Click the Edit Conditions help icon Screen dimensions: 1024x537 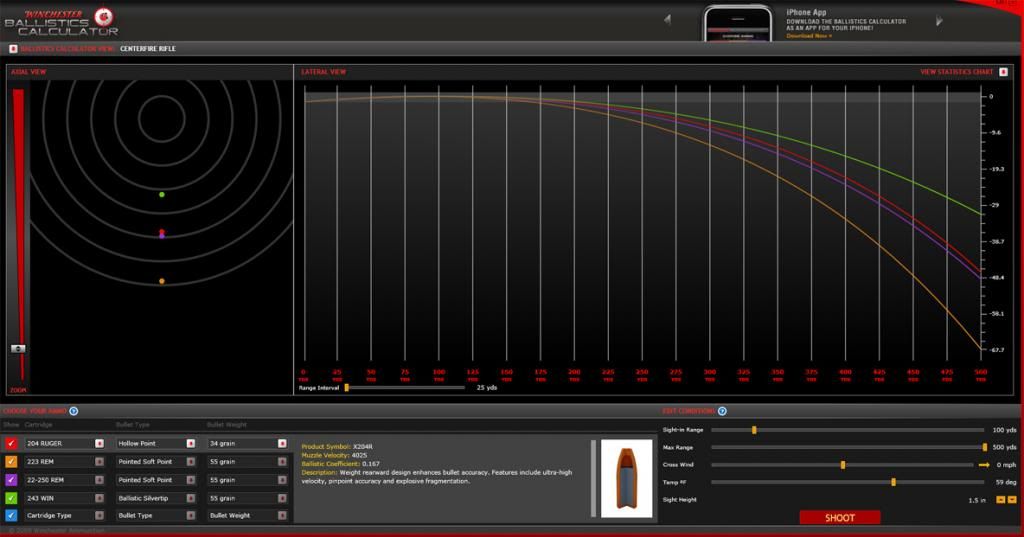[722, 411]
